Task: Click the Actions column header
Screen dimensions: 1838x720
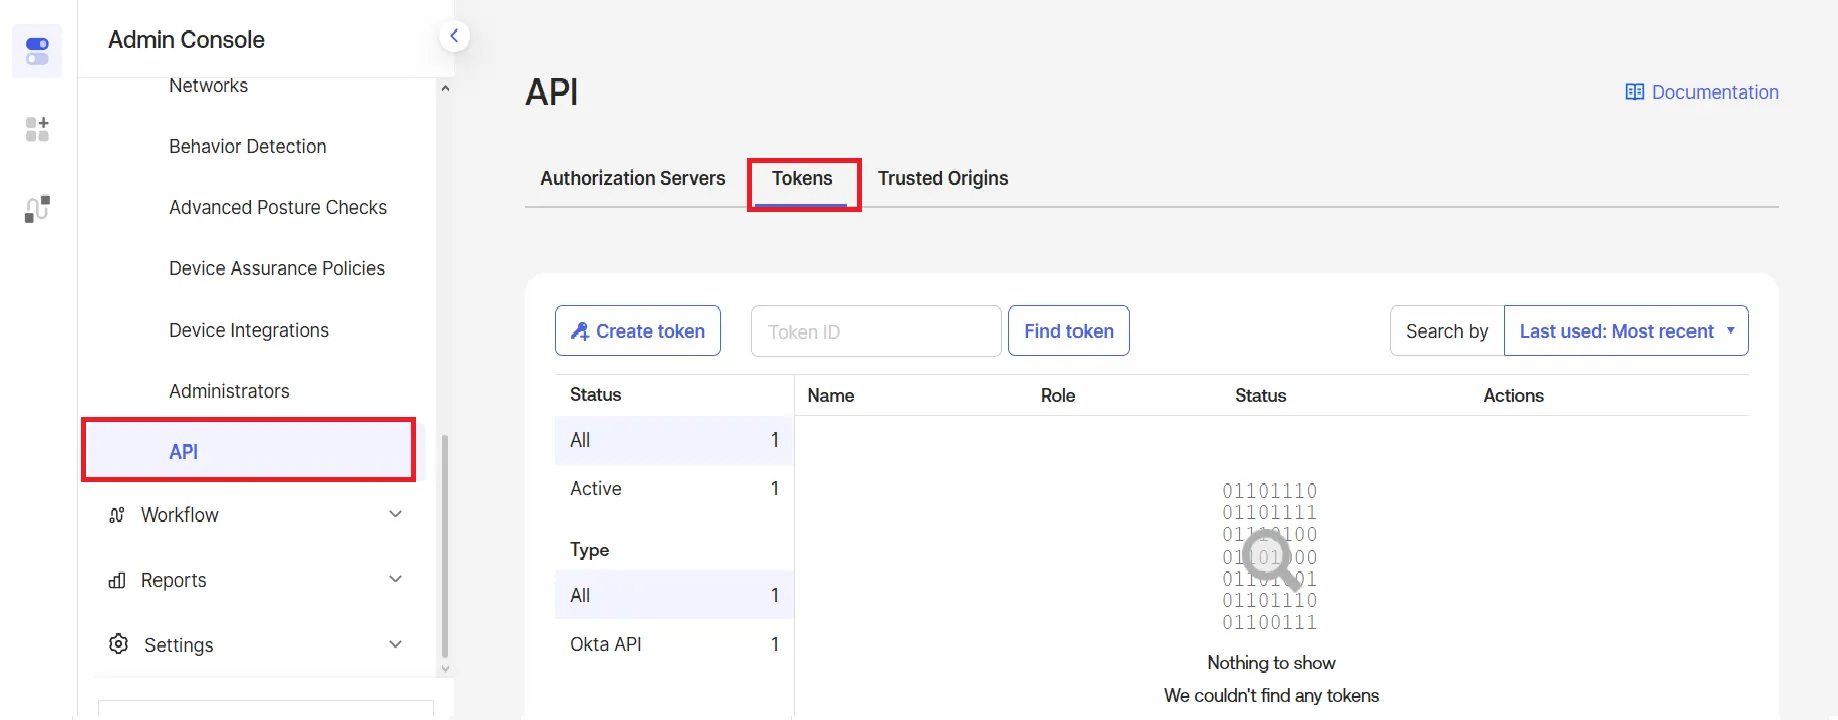Action: click(x=1514, y=396)
